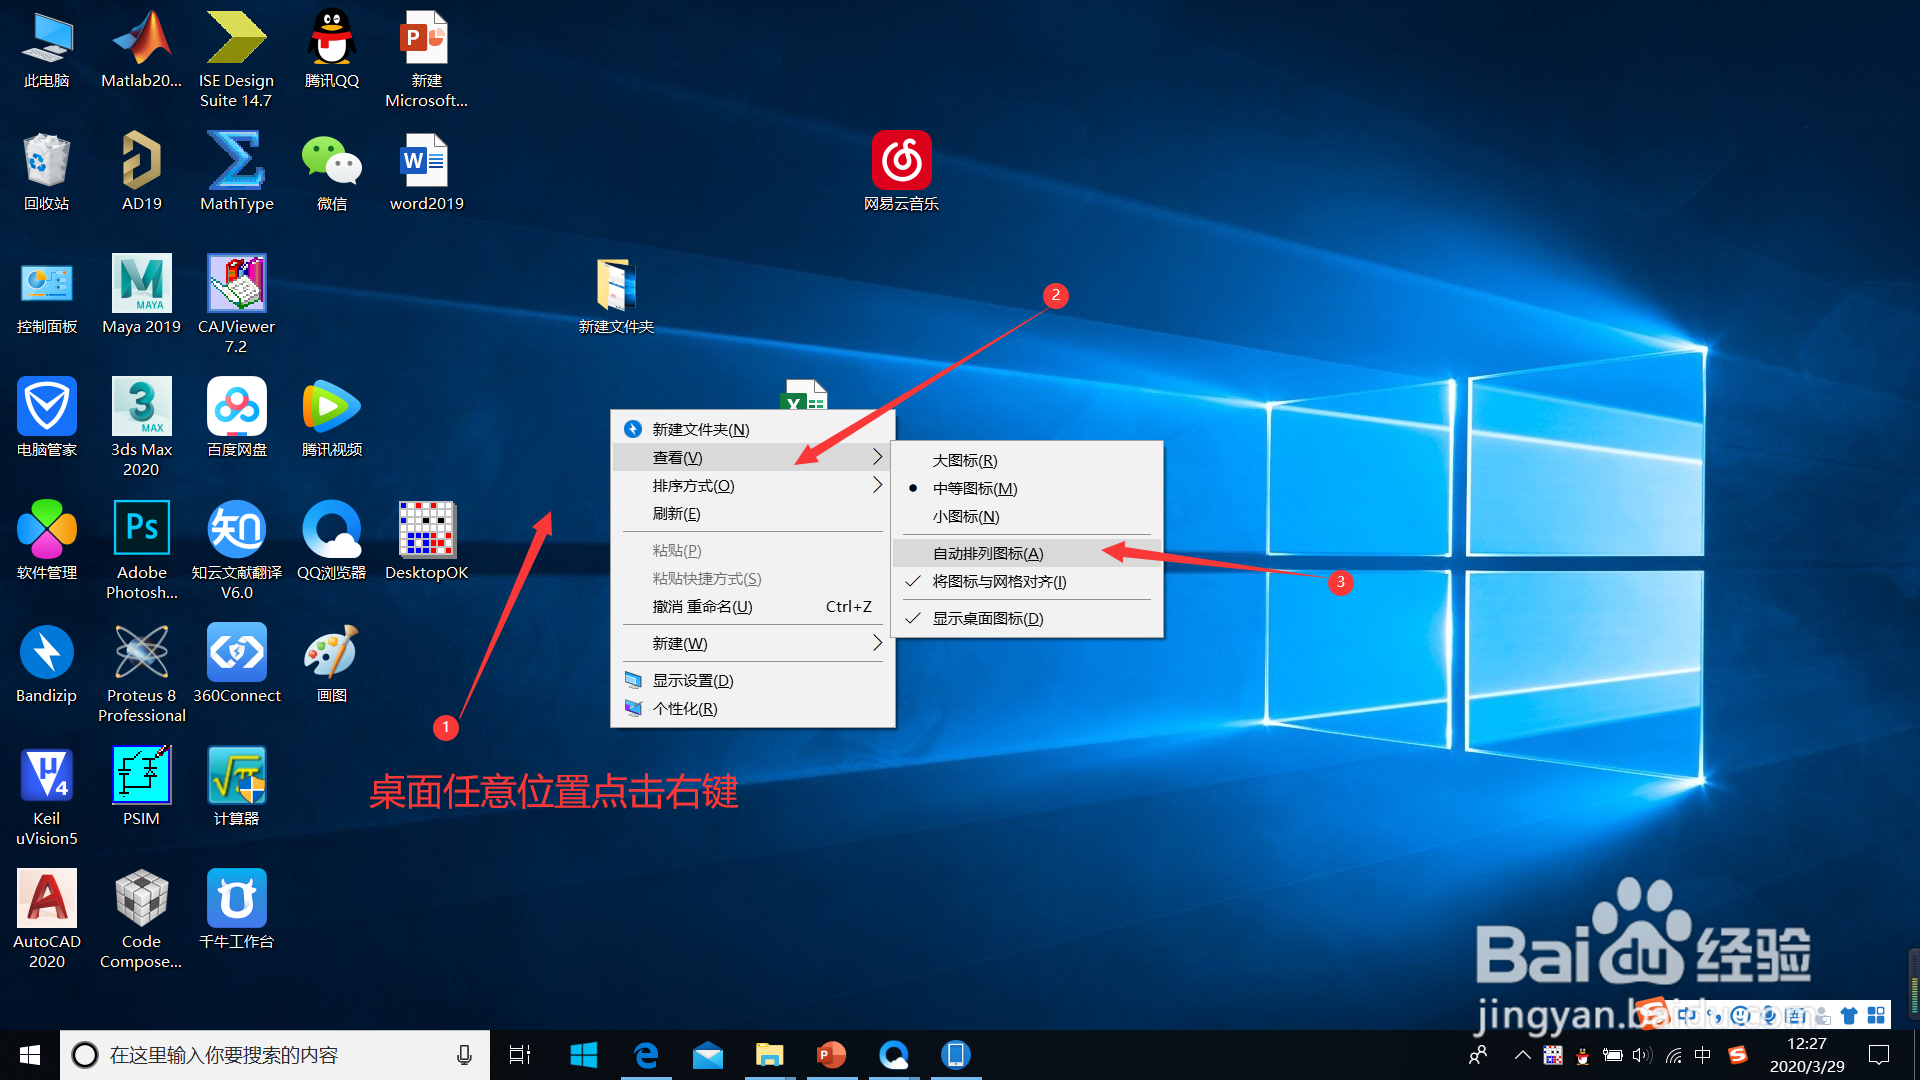The width and height of the screenshot is (1920, 1080).
Task: Select 大图标 icon size
Action: click(961, 460)
